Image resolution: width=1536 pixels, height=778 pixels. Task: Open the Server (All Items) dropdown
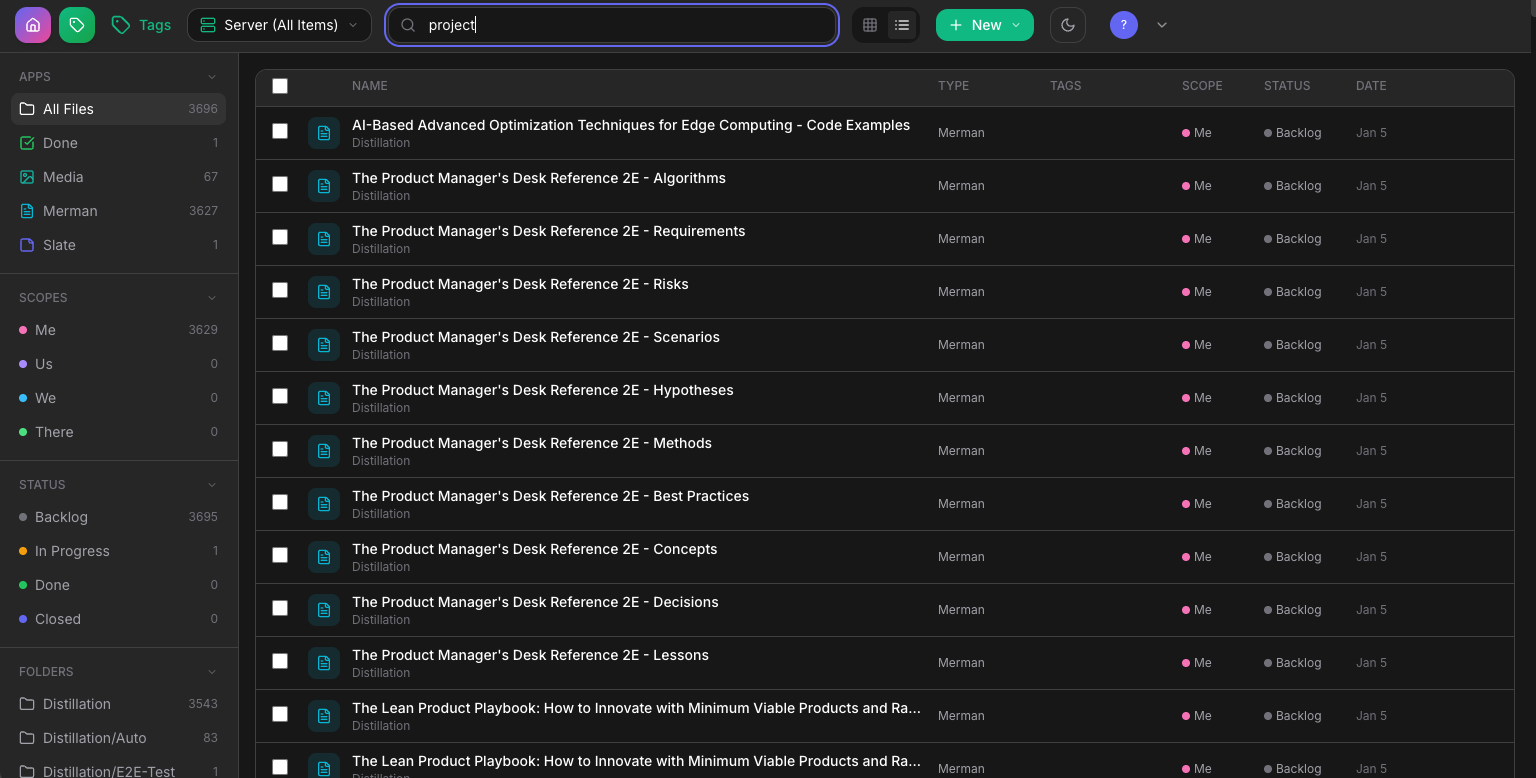point(279,25)
